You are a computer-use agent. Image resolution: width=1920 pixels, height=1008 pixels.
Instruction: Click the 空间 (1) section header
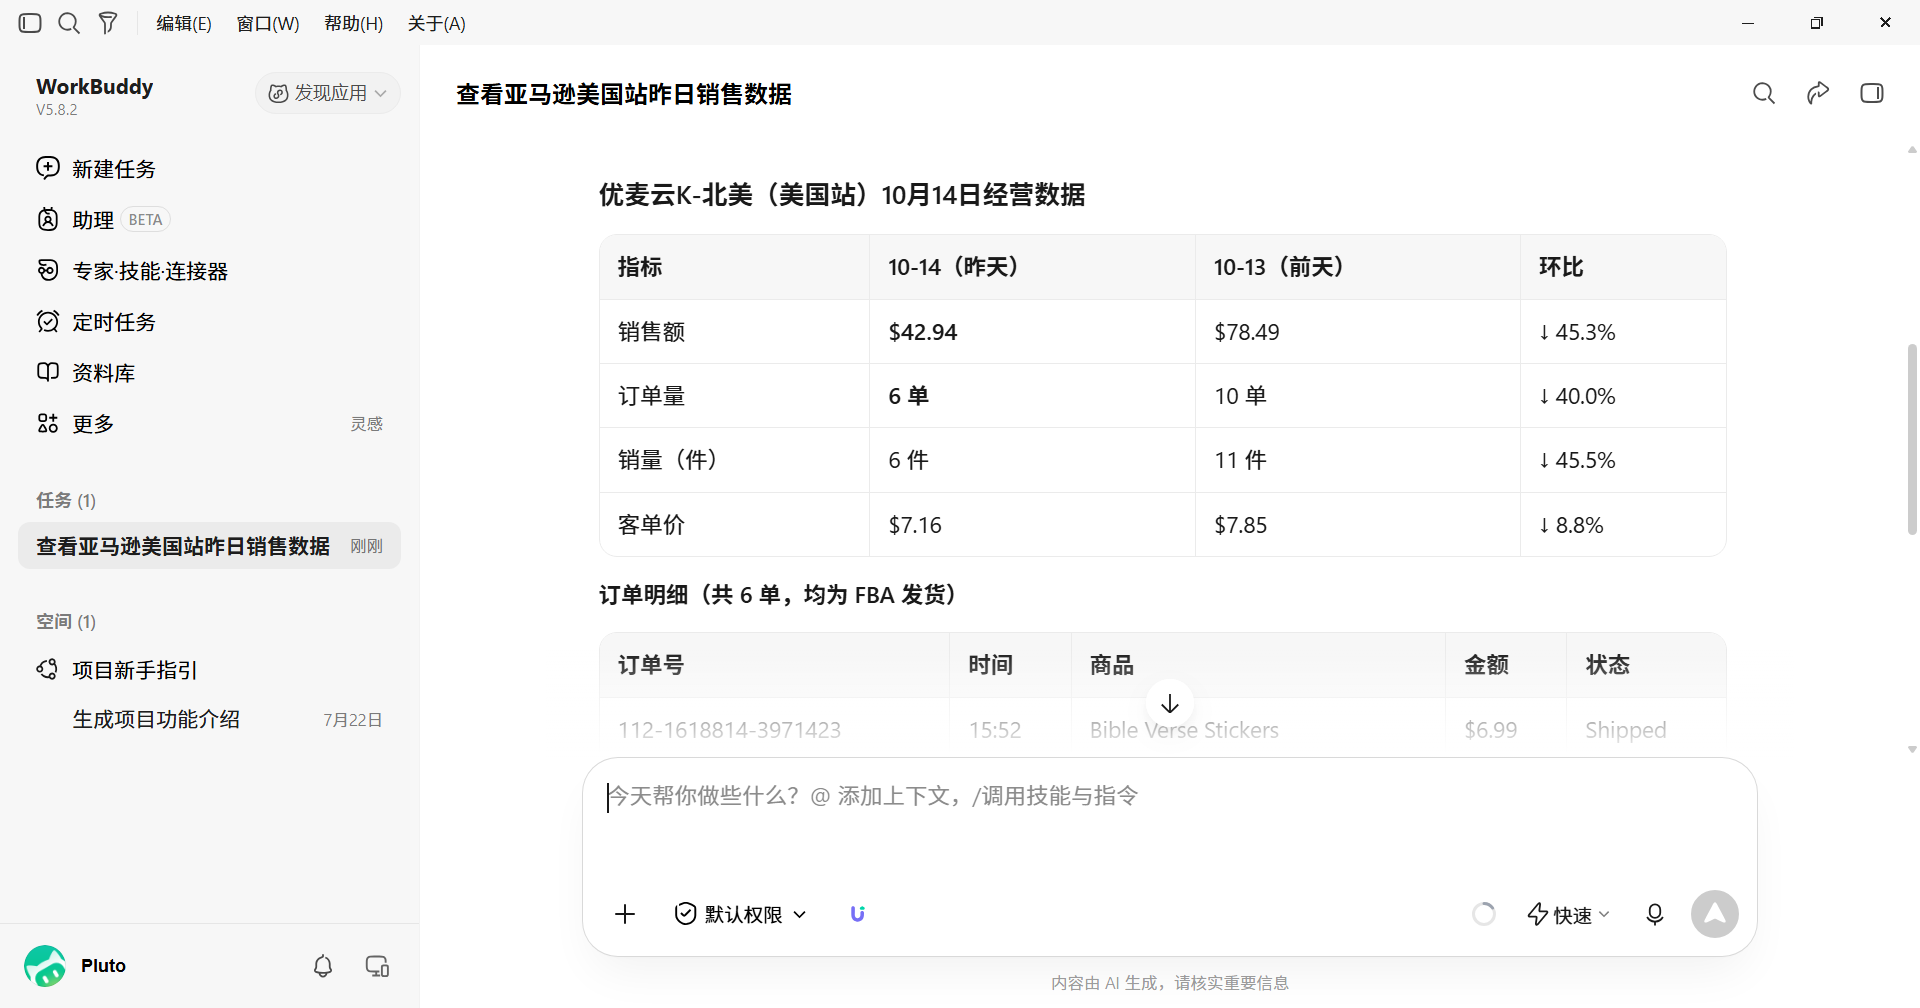tap(66, 621)
